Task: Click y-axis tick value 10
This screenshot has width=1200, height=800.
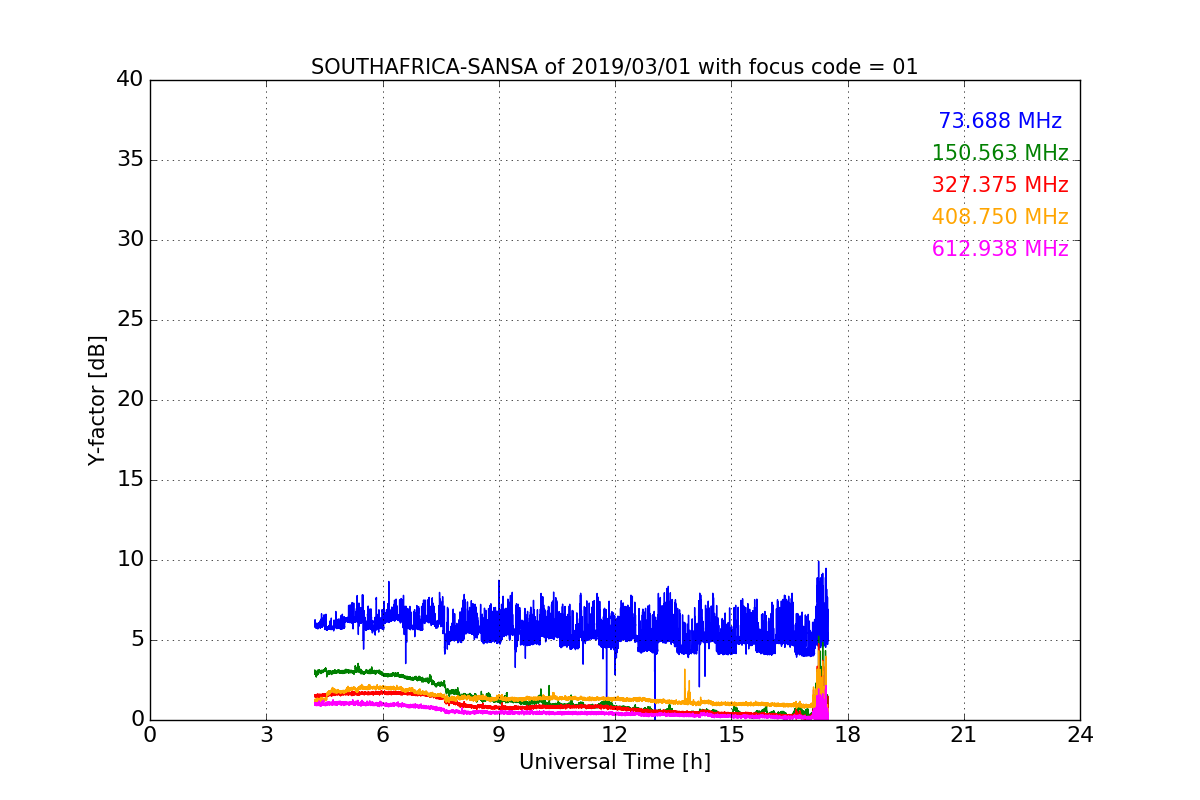Action: 130,560
